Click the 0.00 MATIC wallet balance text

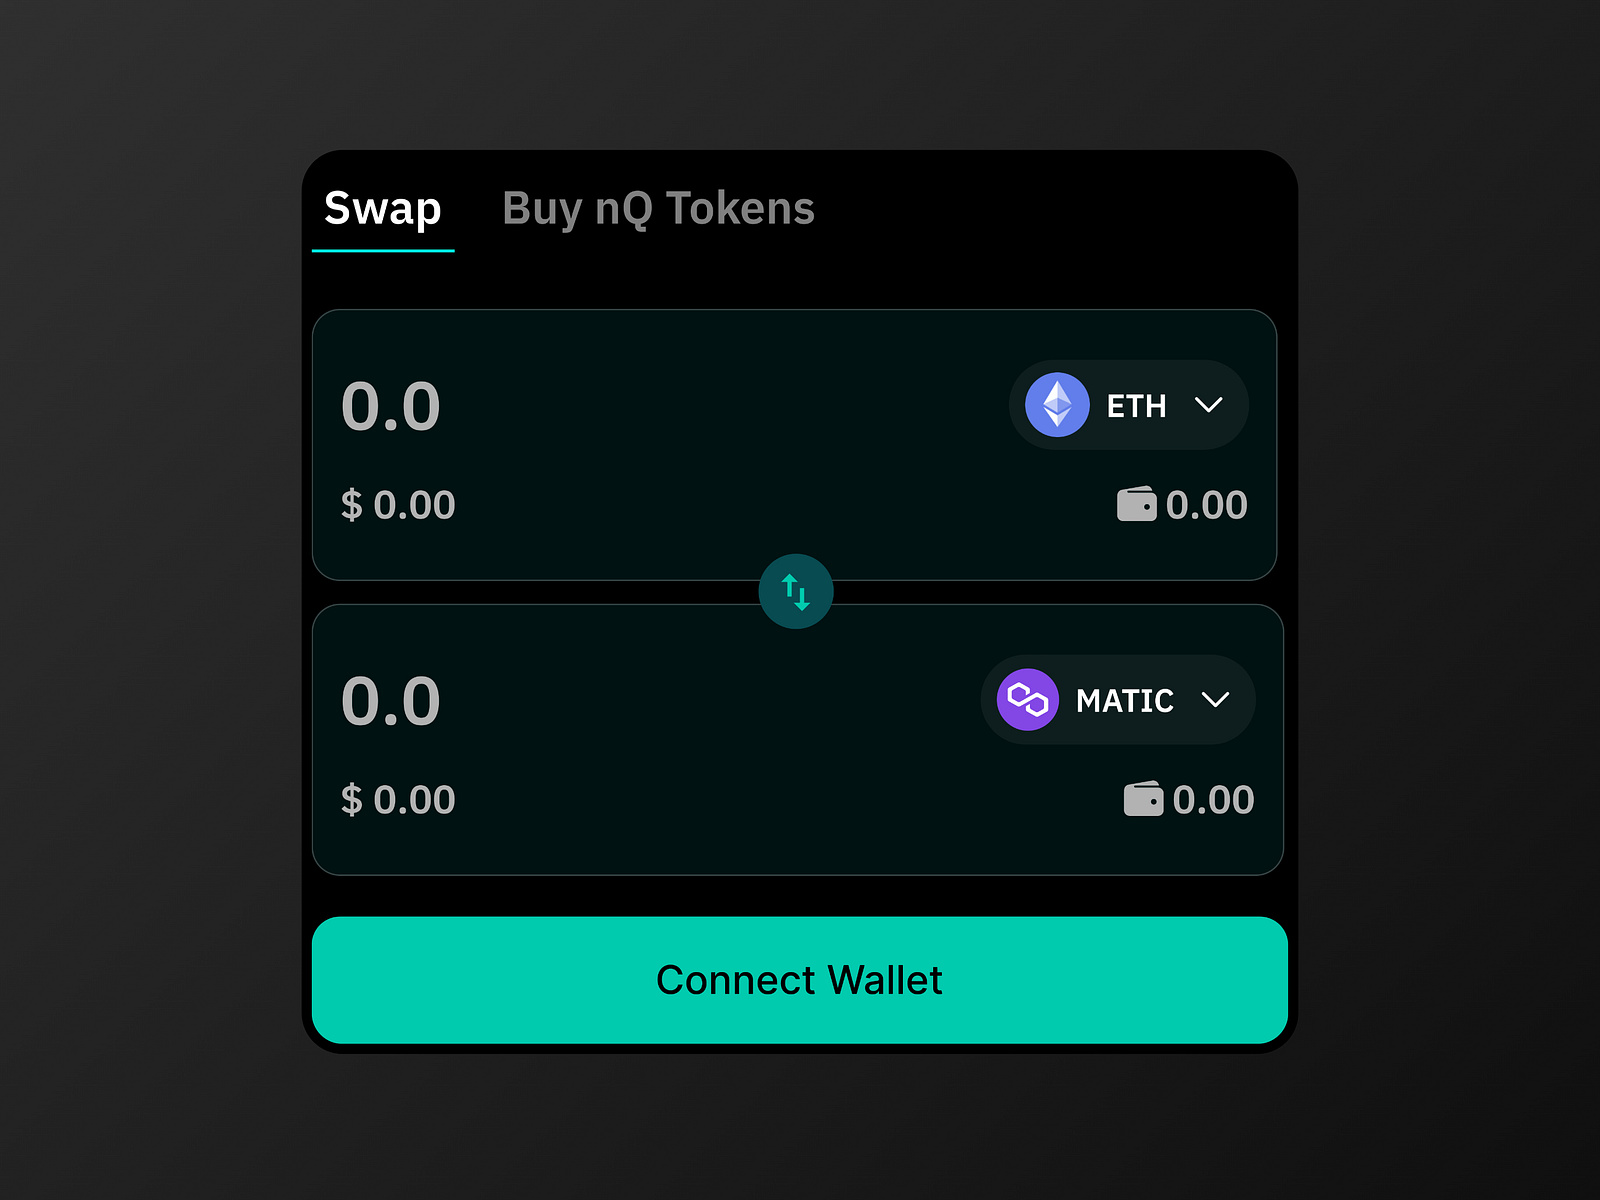pos(1214,798)
